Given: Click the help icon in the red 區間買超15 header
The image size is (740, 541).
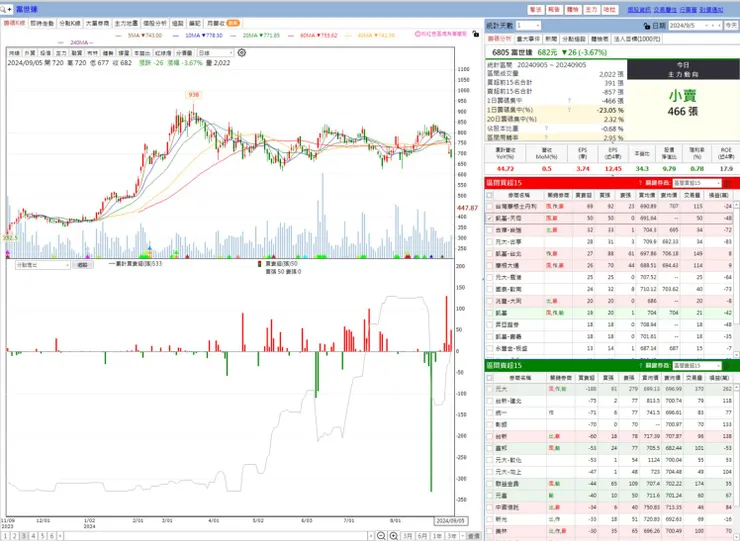Looking at the screenshot, I should pos(640,183).
